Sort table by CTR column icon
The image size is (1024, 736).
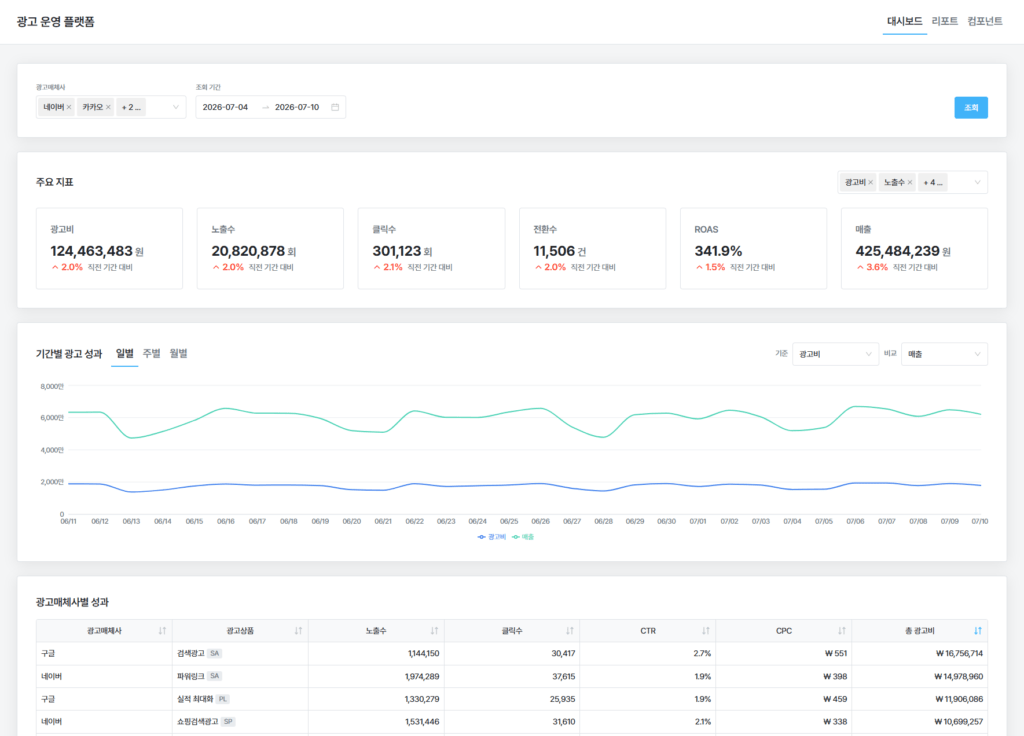[705, 631]
